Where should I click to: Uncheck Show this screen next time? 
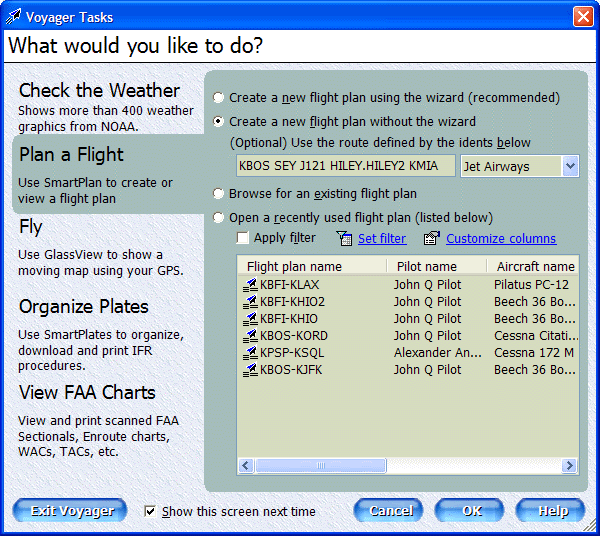click(150, 511)
